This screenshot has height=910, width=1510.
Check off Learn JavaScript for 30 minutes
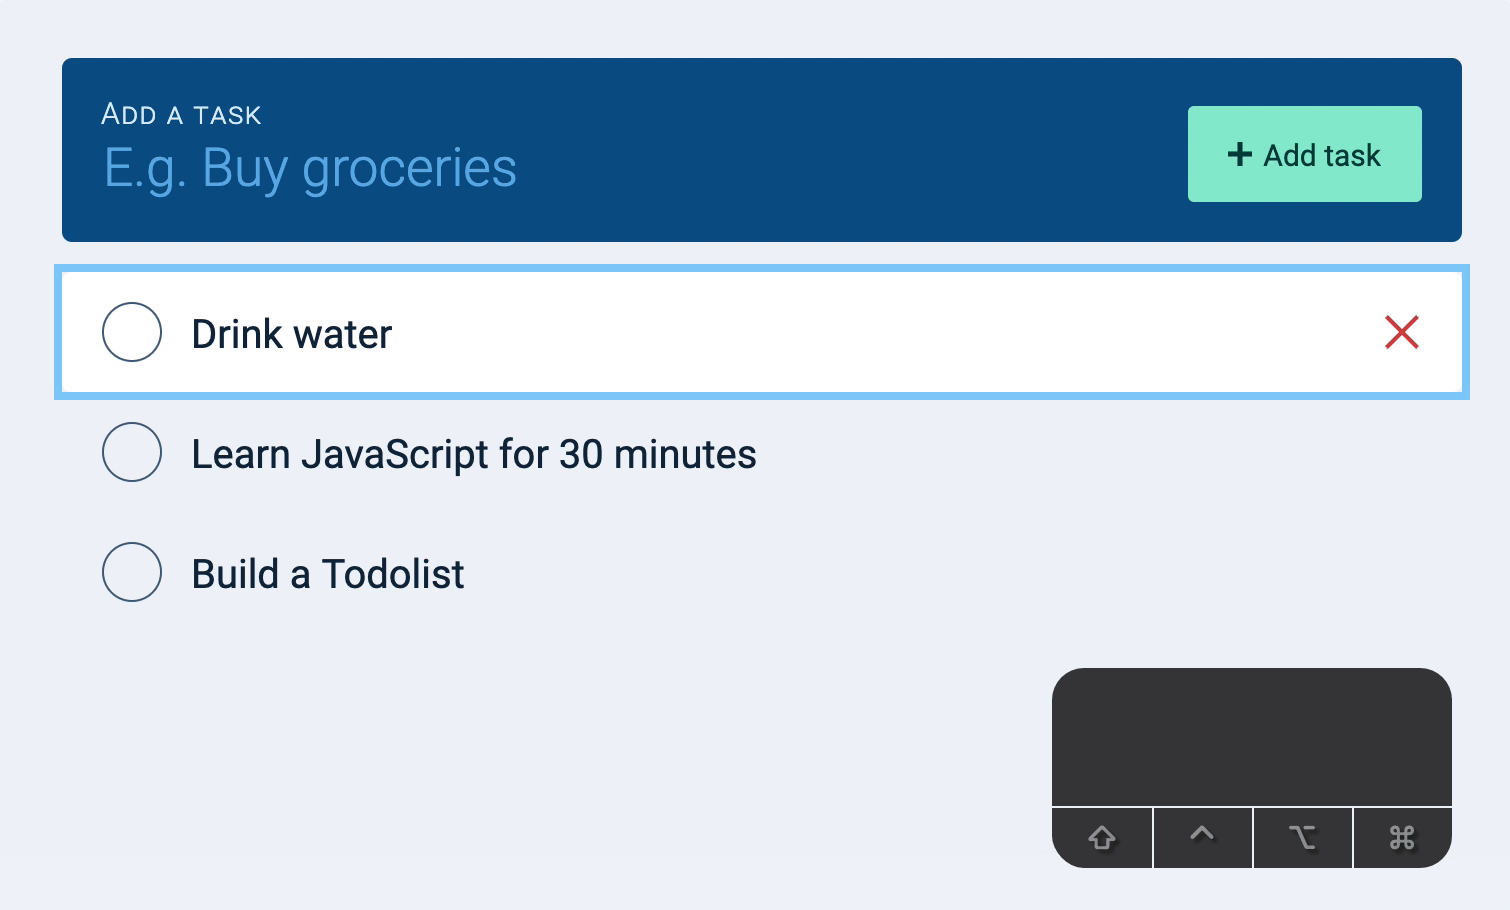click(x=131, y=452)
